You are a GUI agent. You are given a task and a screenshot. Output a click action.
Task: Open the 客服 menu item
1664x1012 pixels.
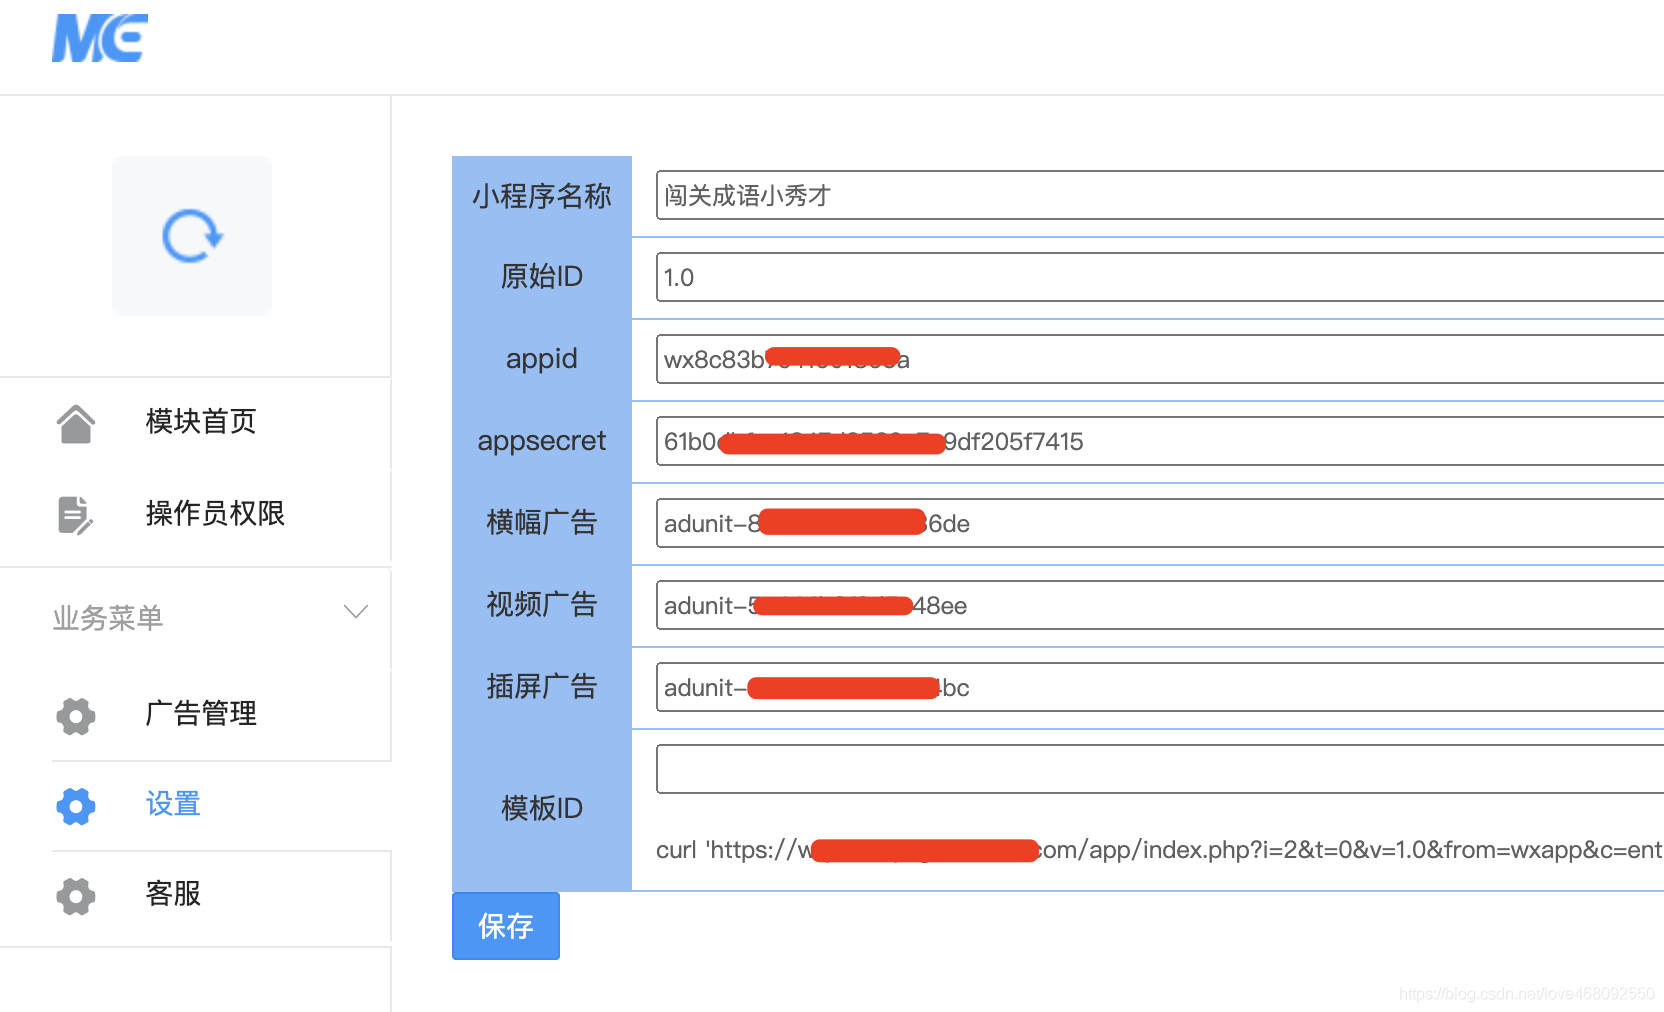173,893
